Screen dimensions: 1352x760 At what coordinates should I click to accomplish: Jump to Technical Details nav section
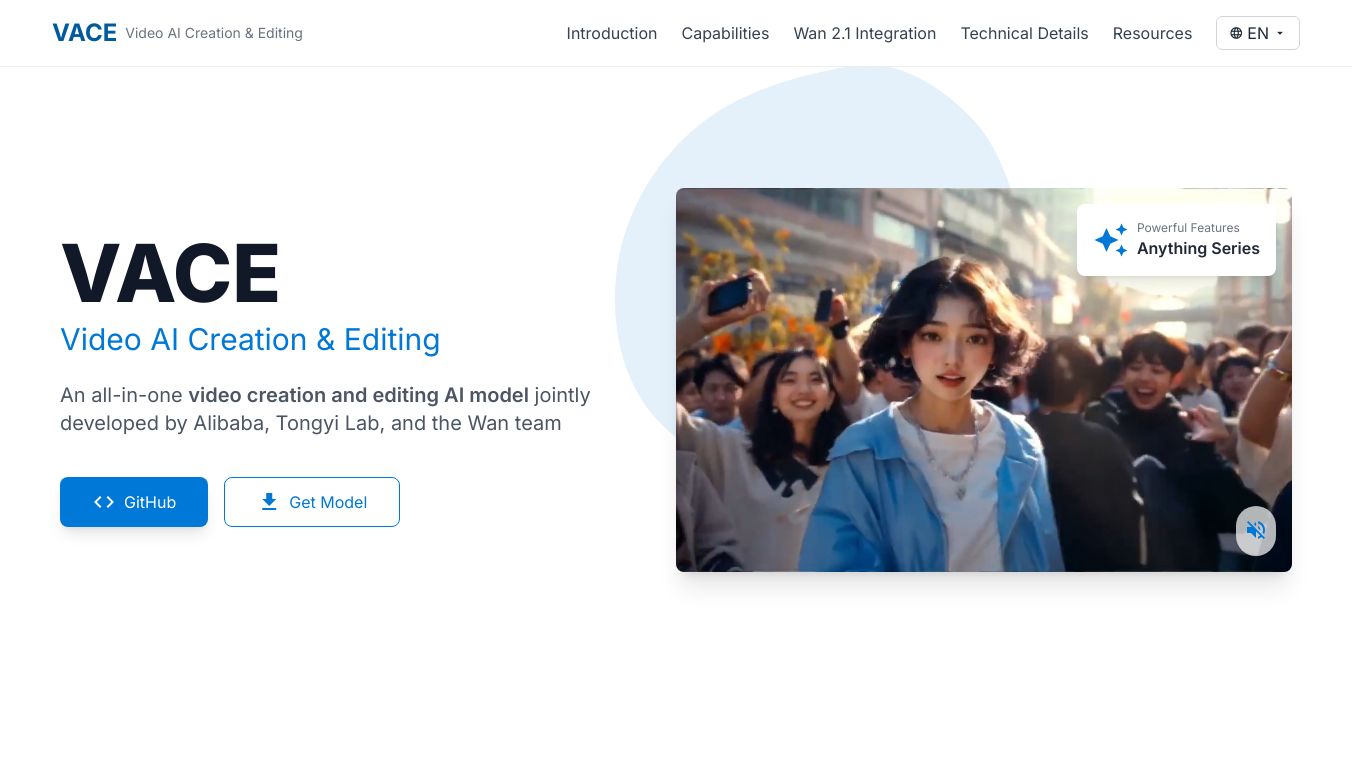1024,33
